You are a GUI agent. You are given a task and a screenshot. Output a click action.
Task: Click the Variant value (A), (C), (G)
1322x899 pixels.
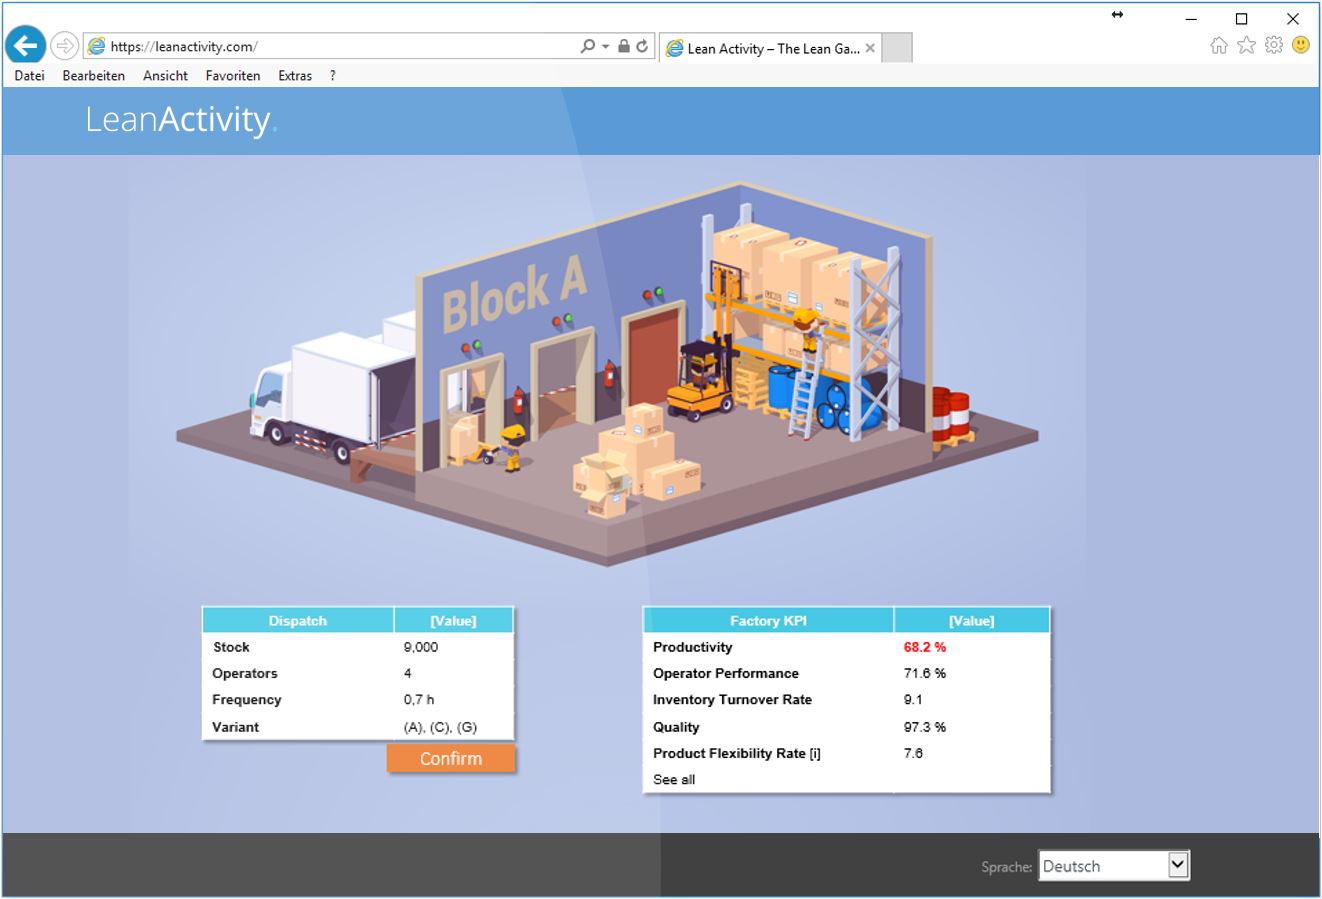click(x=440, y=727)
